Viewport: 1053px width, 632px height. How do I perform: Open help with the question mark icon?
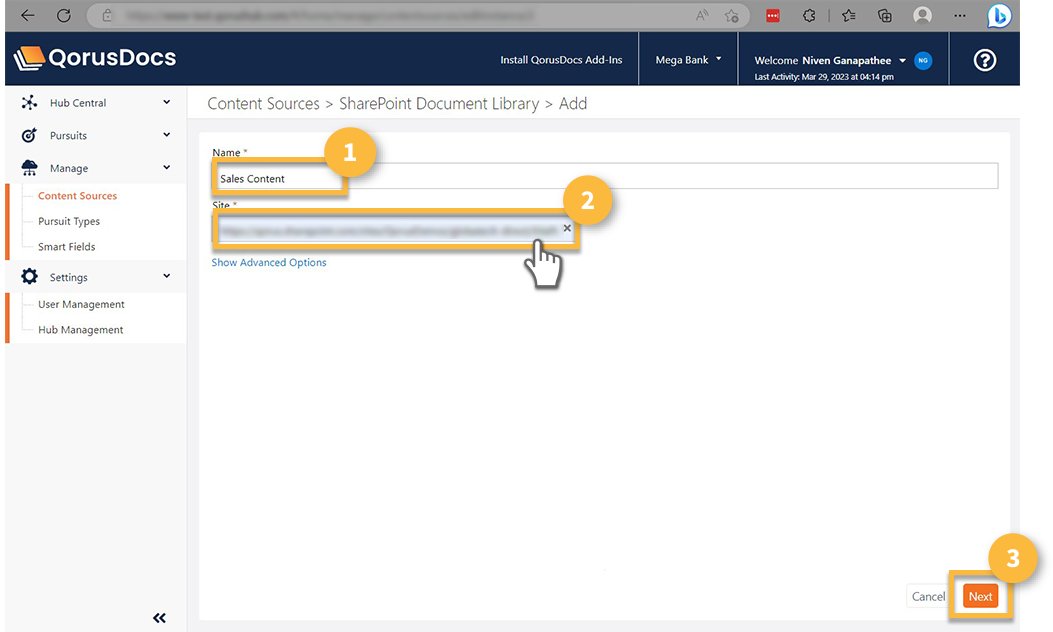point(984,60)
